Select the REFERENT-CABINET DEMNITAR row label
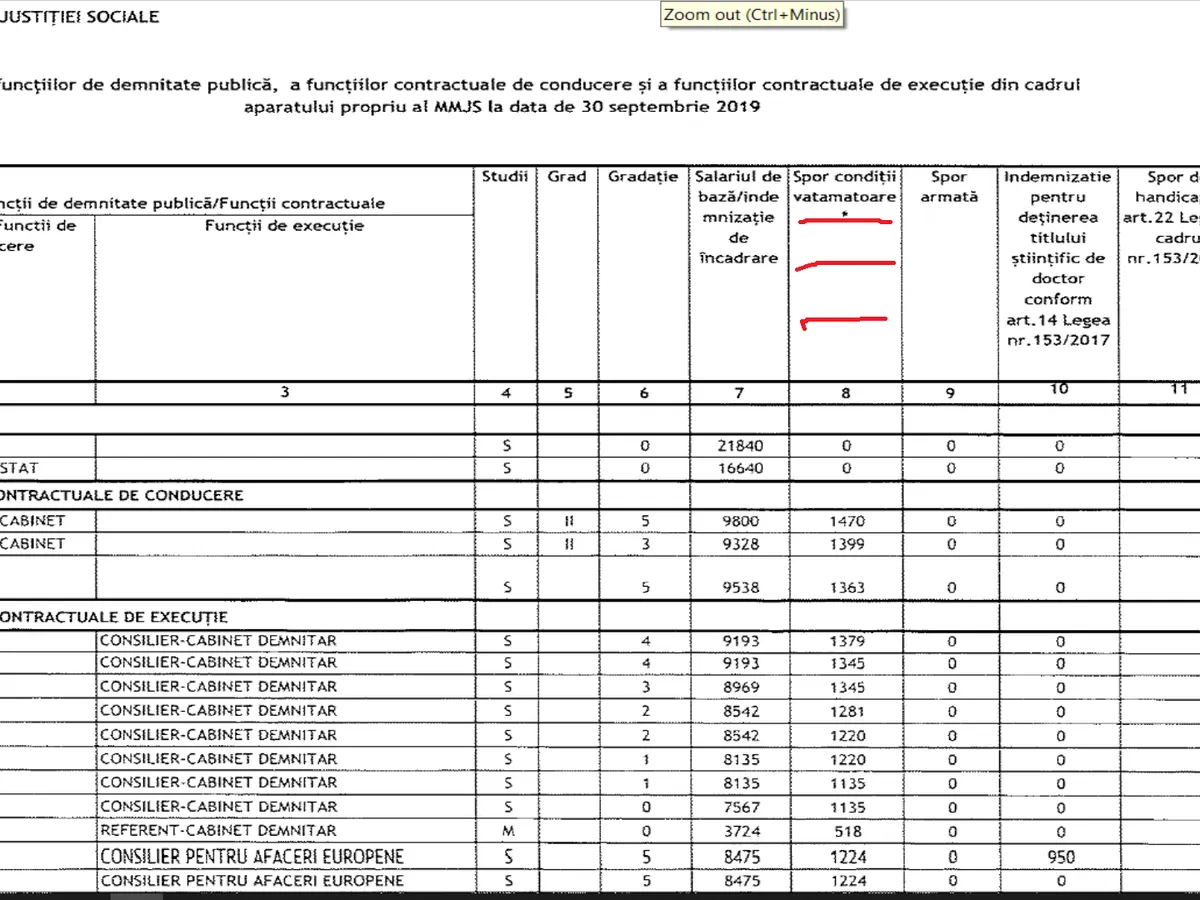1200x900 pixels. tap(218, 830)
